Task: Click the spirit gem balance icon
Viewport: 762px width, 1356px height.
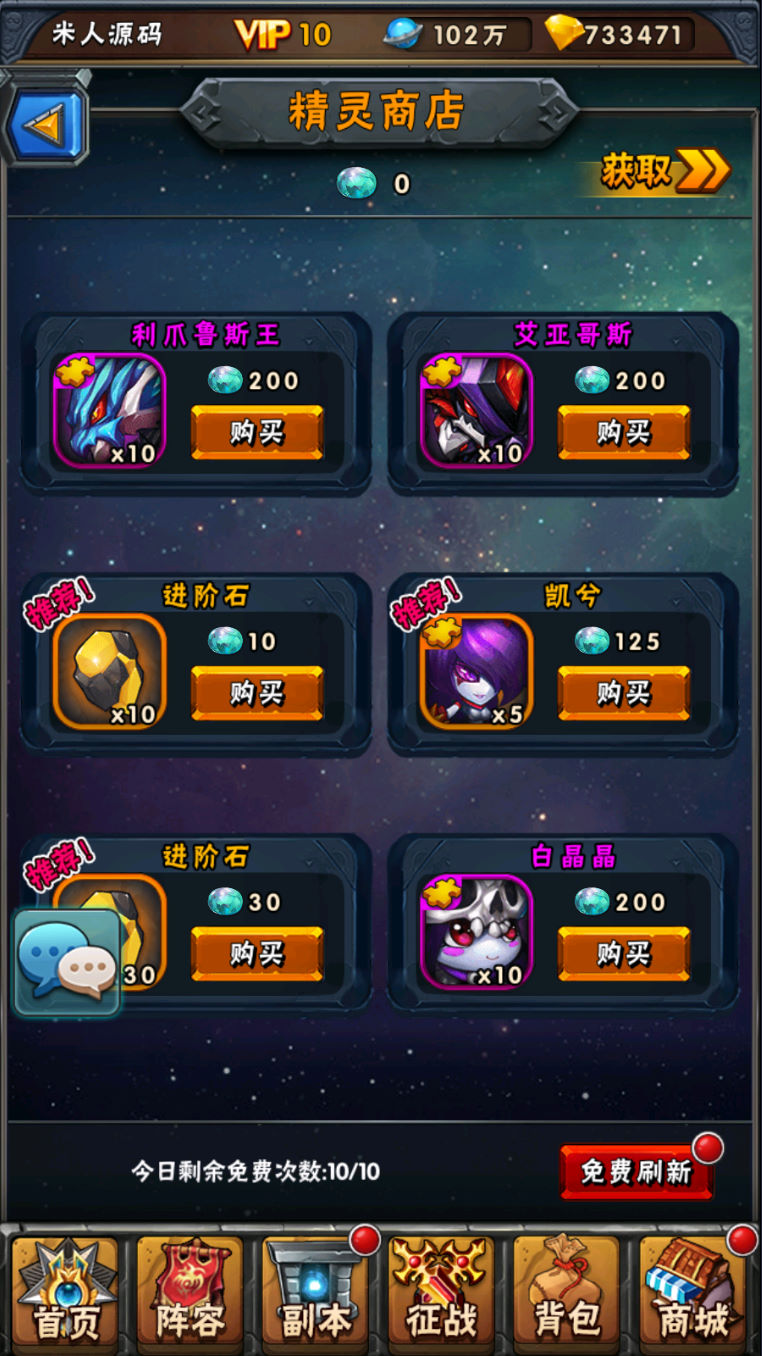Action: click(356, 183)
